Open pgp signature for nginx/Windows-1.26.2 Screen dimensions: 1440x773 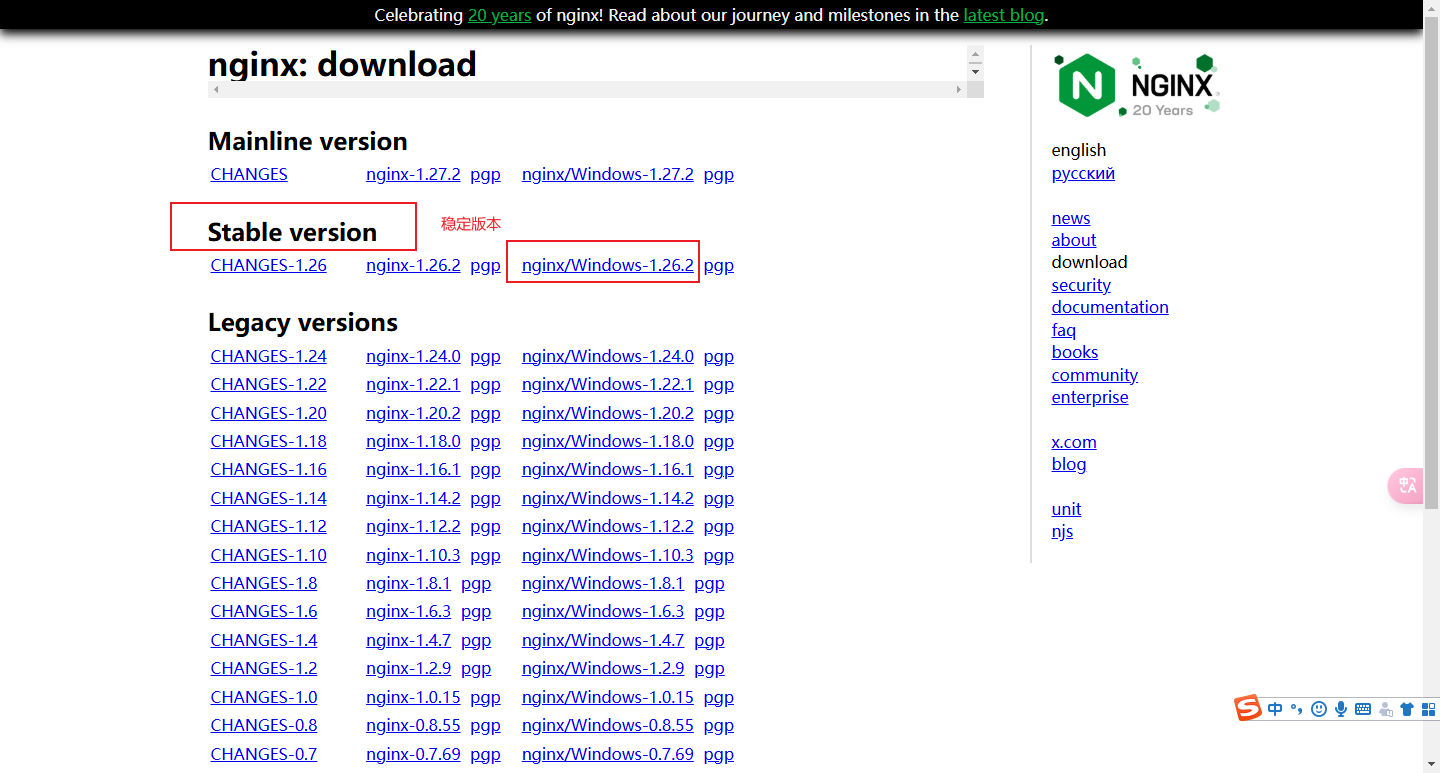[719, 265]
